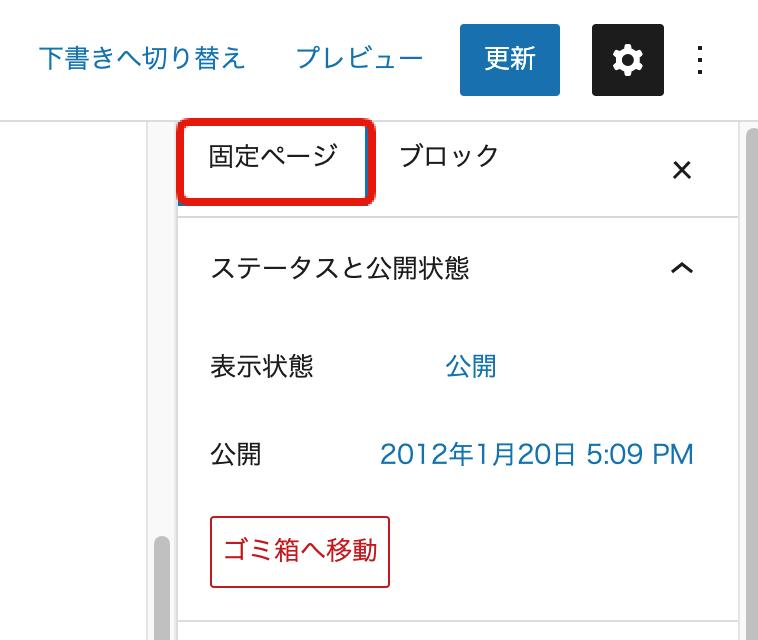This screenshot has width=758, height=640.
Task: Click the 下書きへ切り替え link
Action: coord(142,59)
